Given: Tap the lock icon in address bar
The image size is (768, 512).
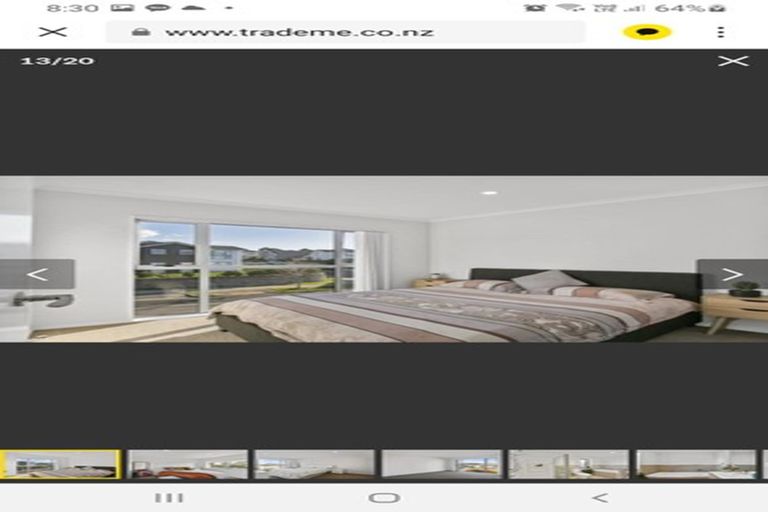Looking at the screenshot, I should click(x=141, y=32).
